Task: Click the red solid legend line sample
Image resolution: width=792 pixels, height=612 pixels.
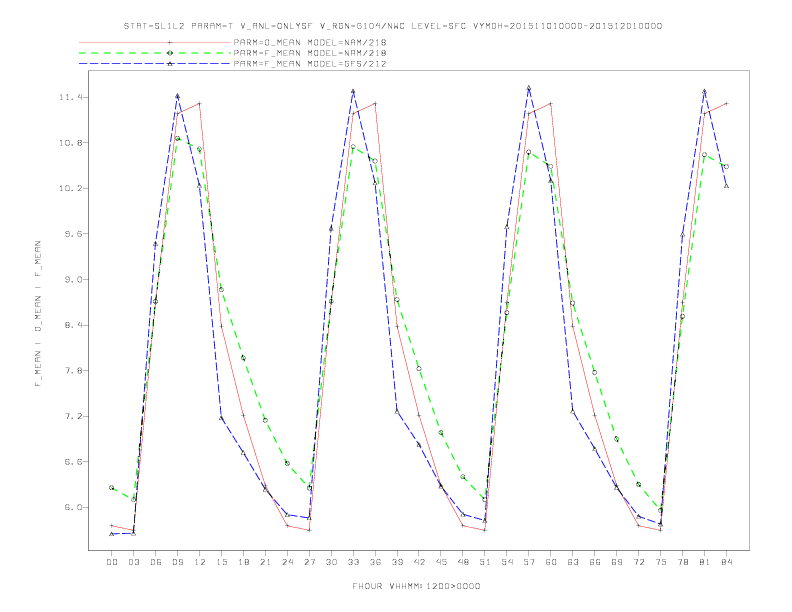Action: click(155, 42)
